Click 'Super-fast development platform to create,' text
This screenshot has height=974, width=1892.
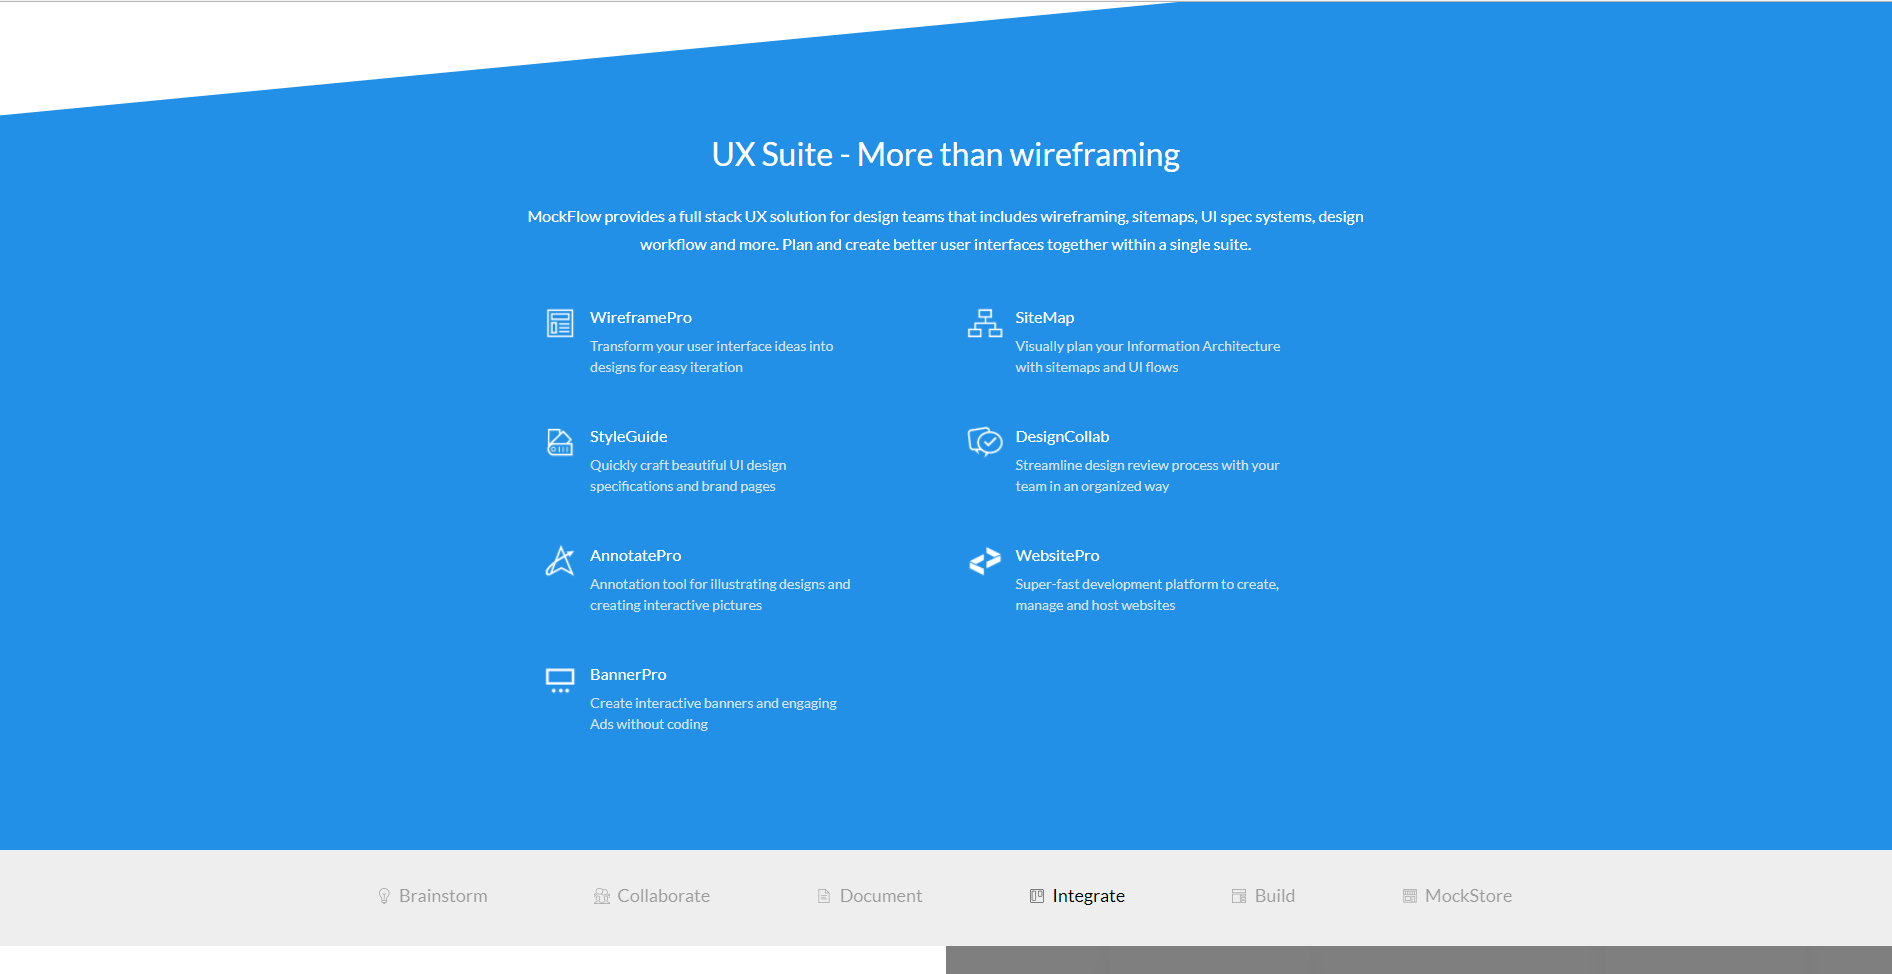click(x=1147, y=584)
